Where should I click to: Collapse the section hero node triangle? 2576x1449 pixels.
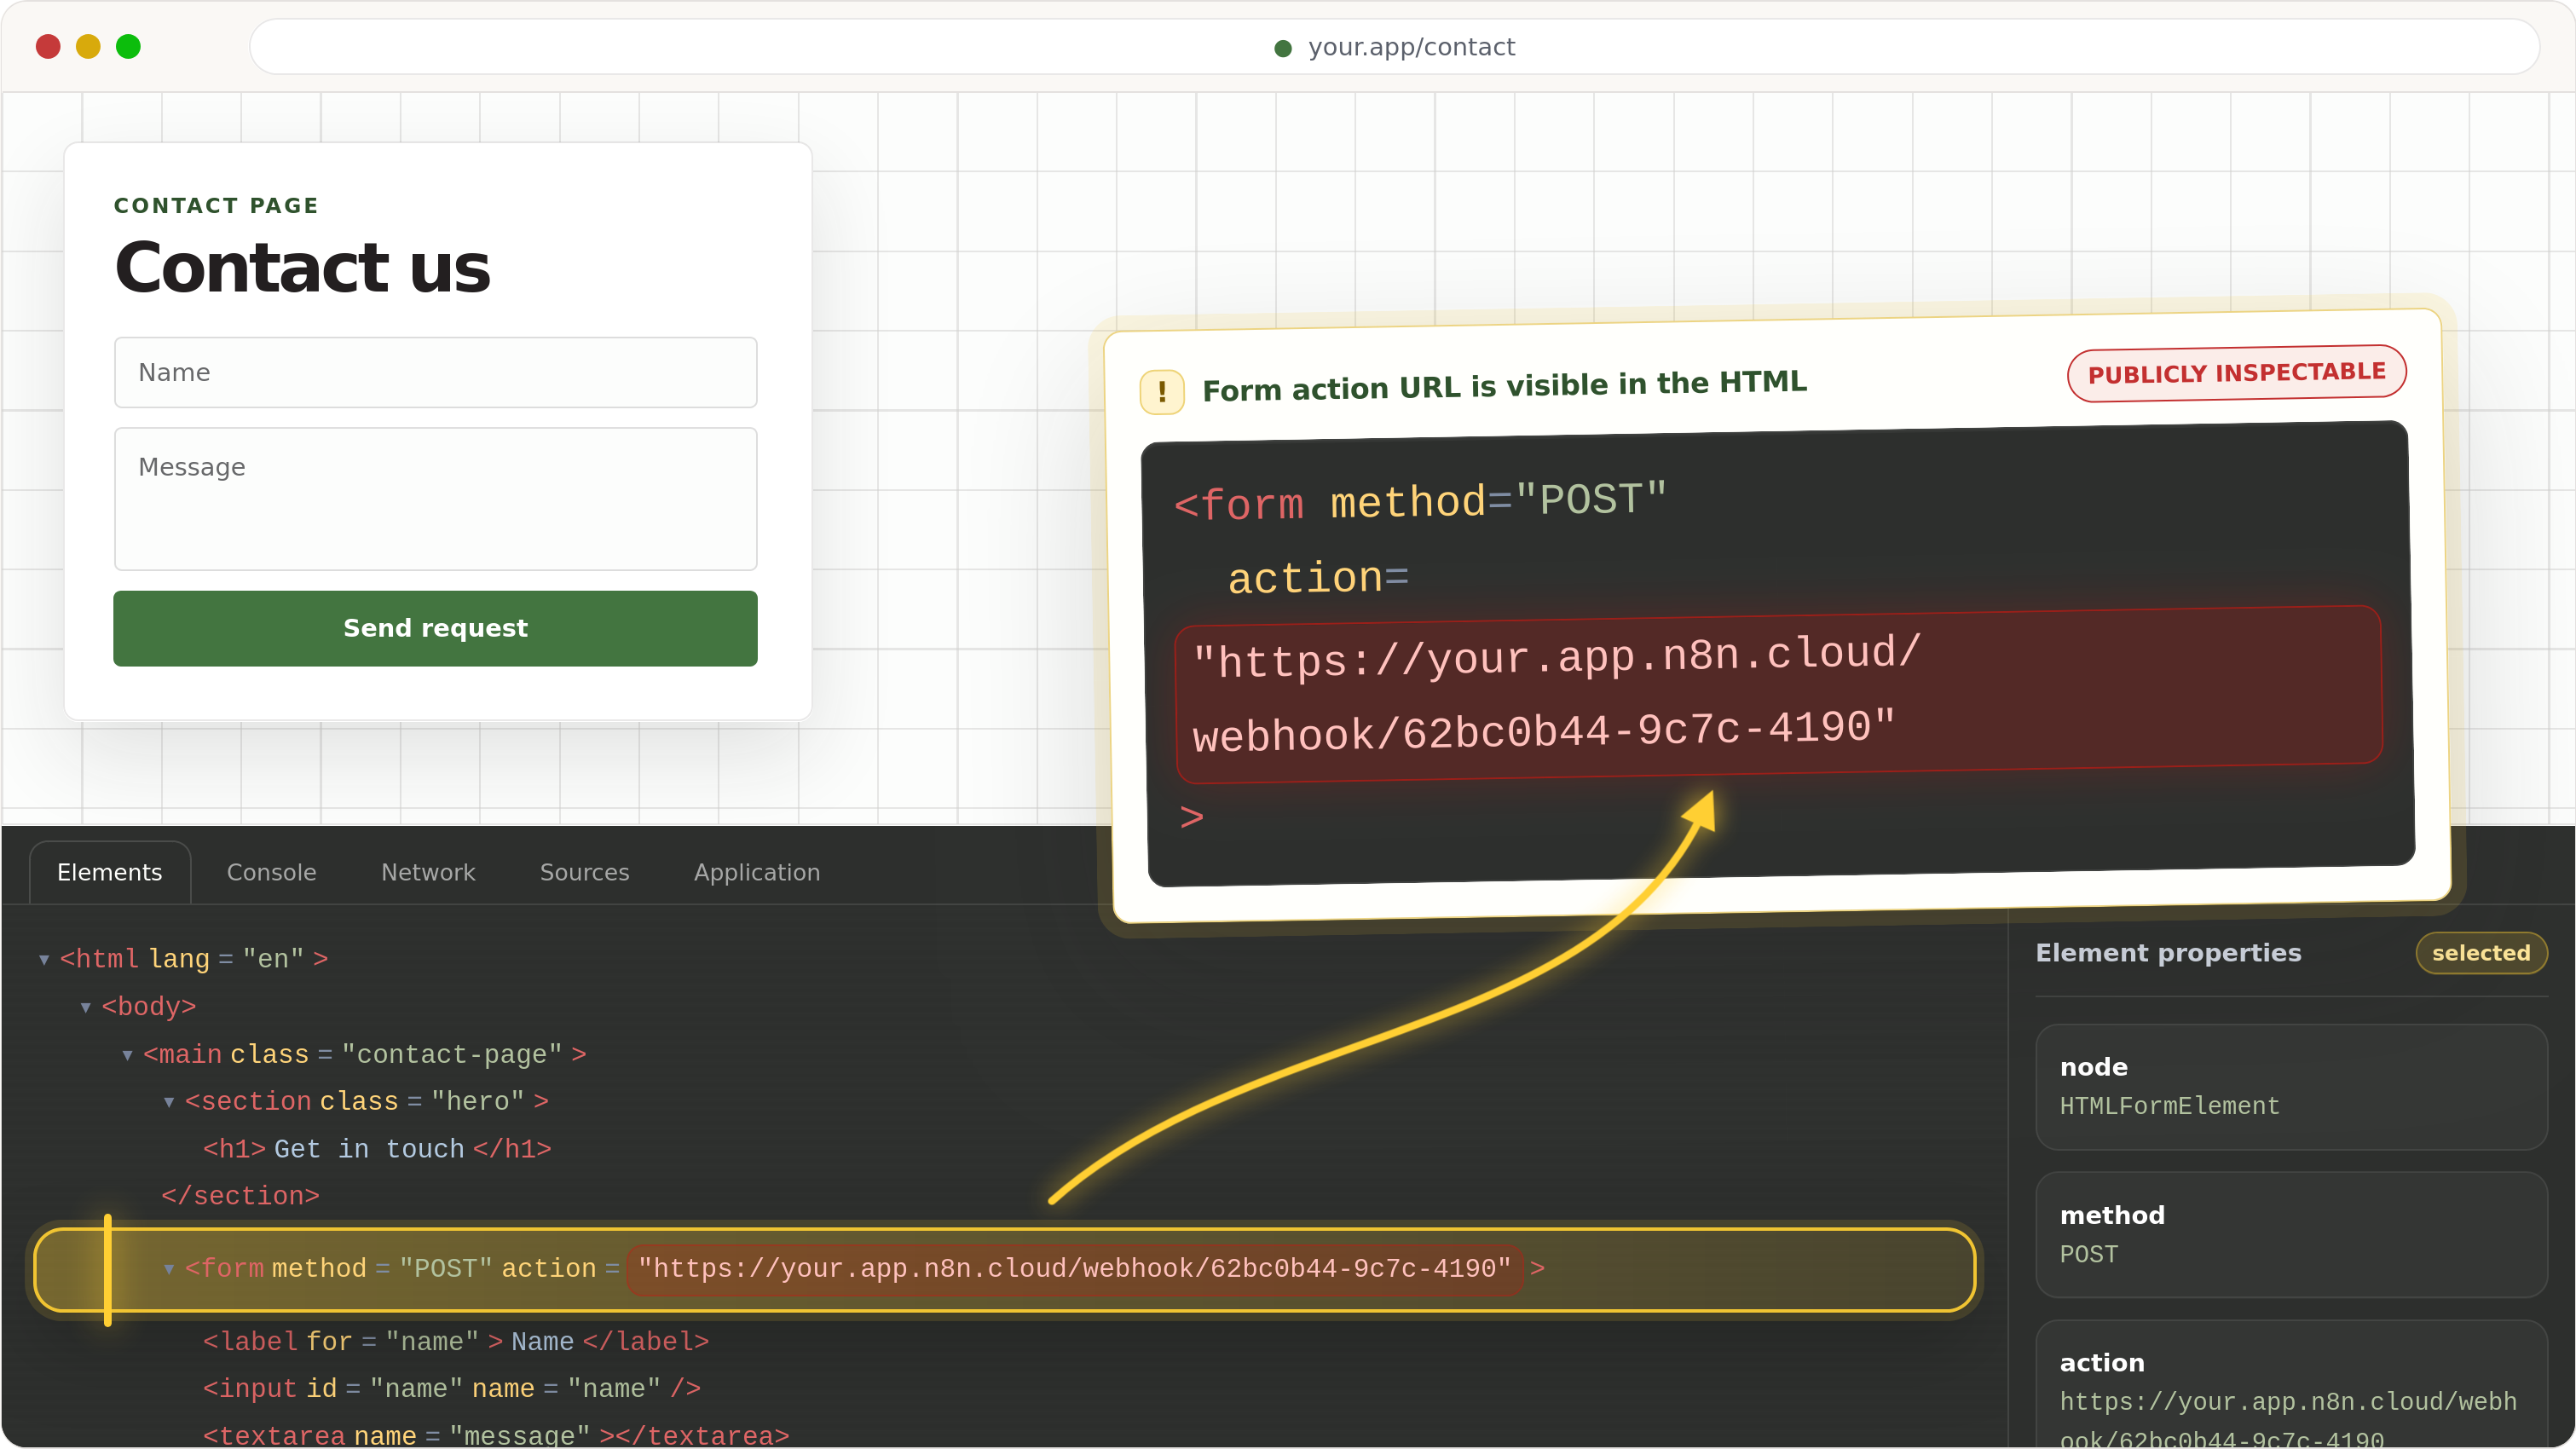169,1102
